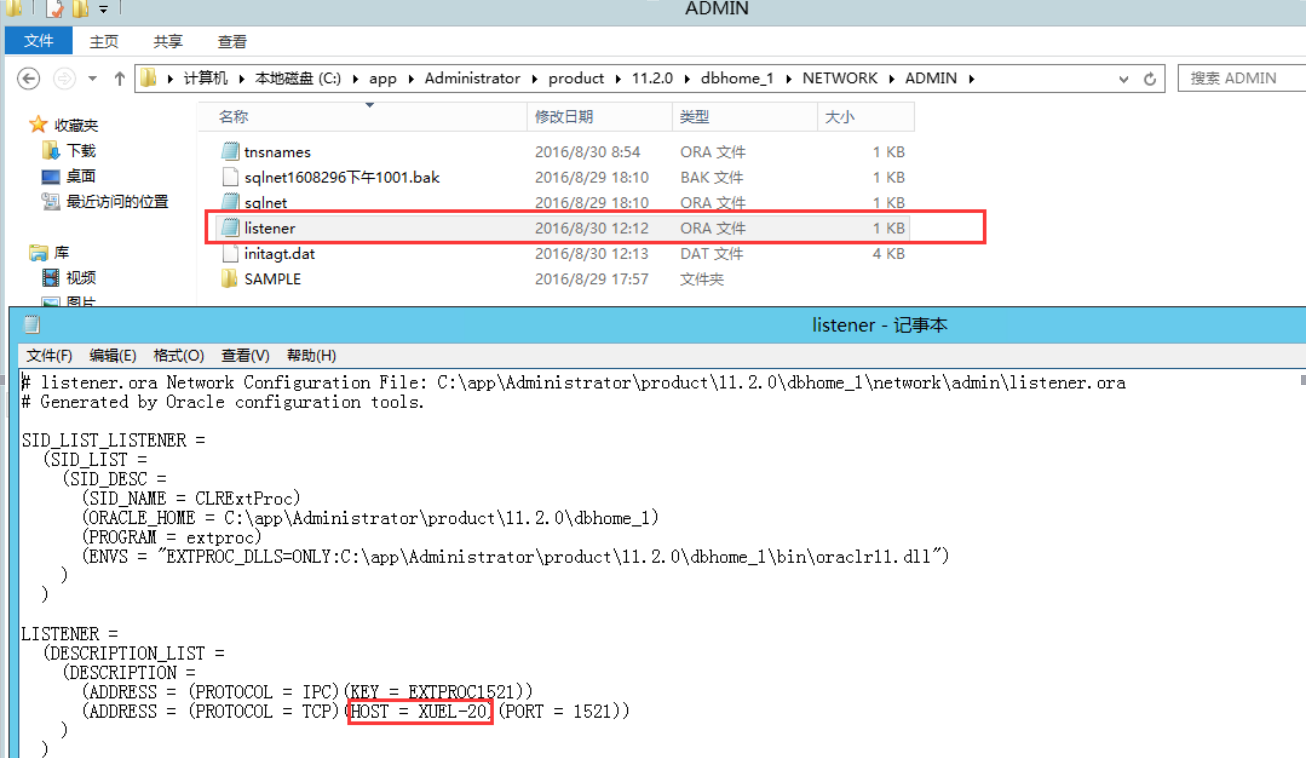Select dbhome_1 in the address breadcrumb
The height and width of the screenshot is (758, 1306).
pyautogui.click(x=737, y=78)
